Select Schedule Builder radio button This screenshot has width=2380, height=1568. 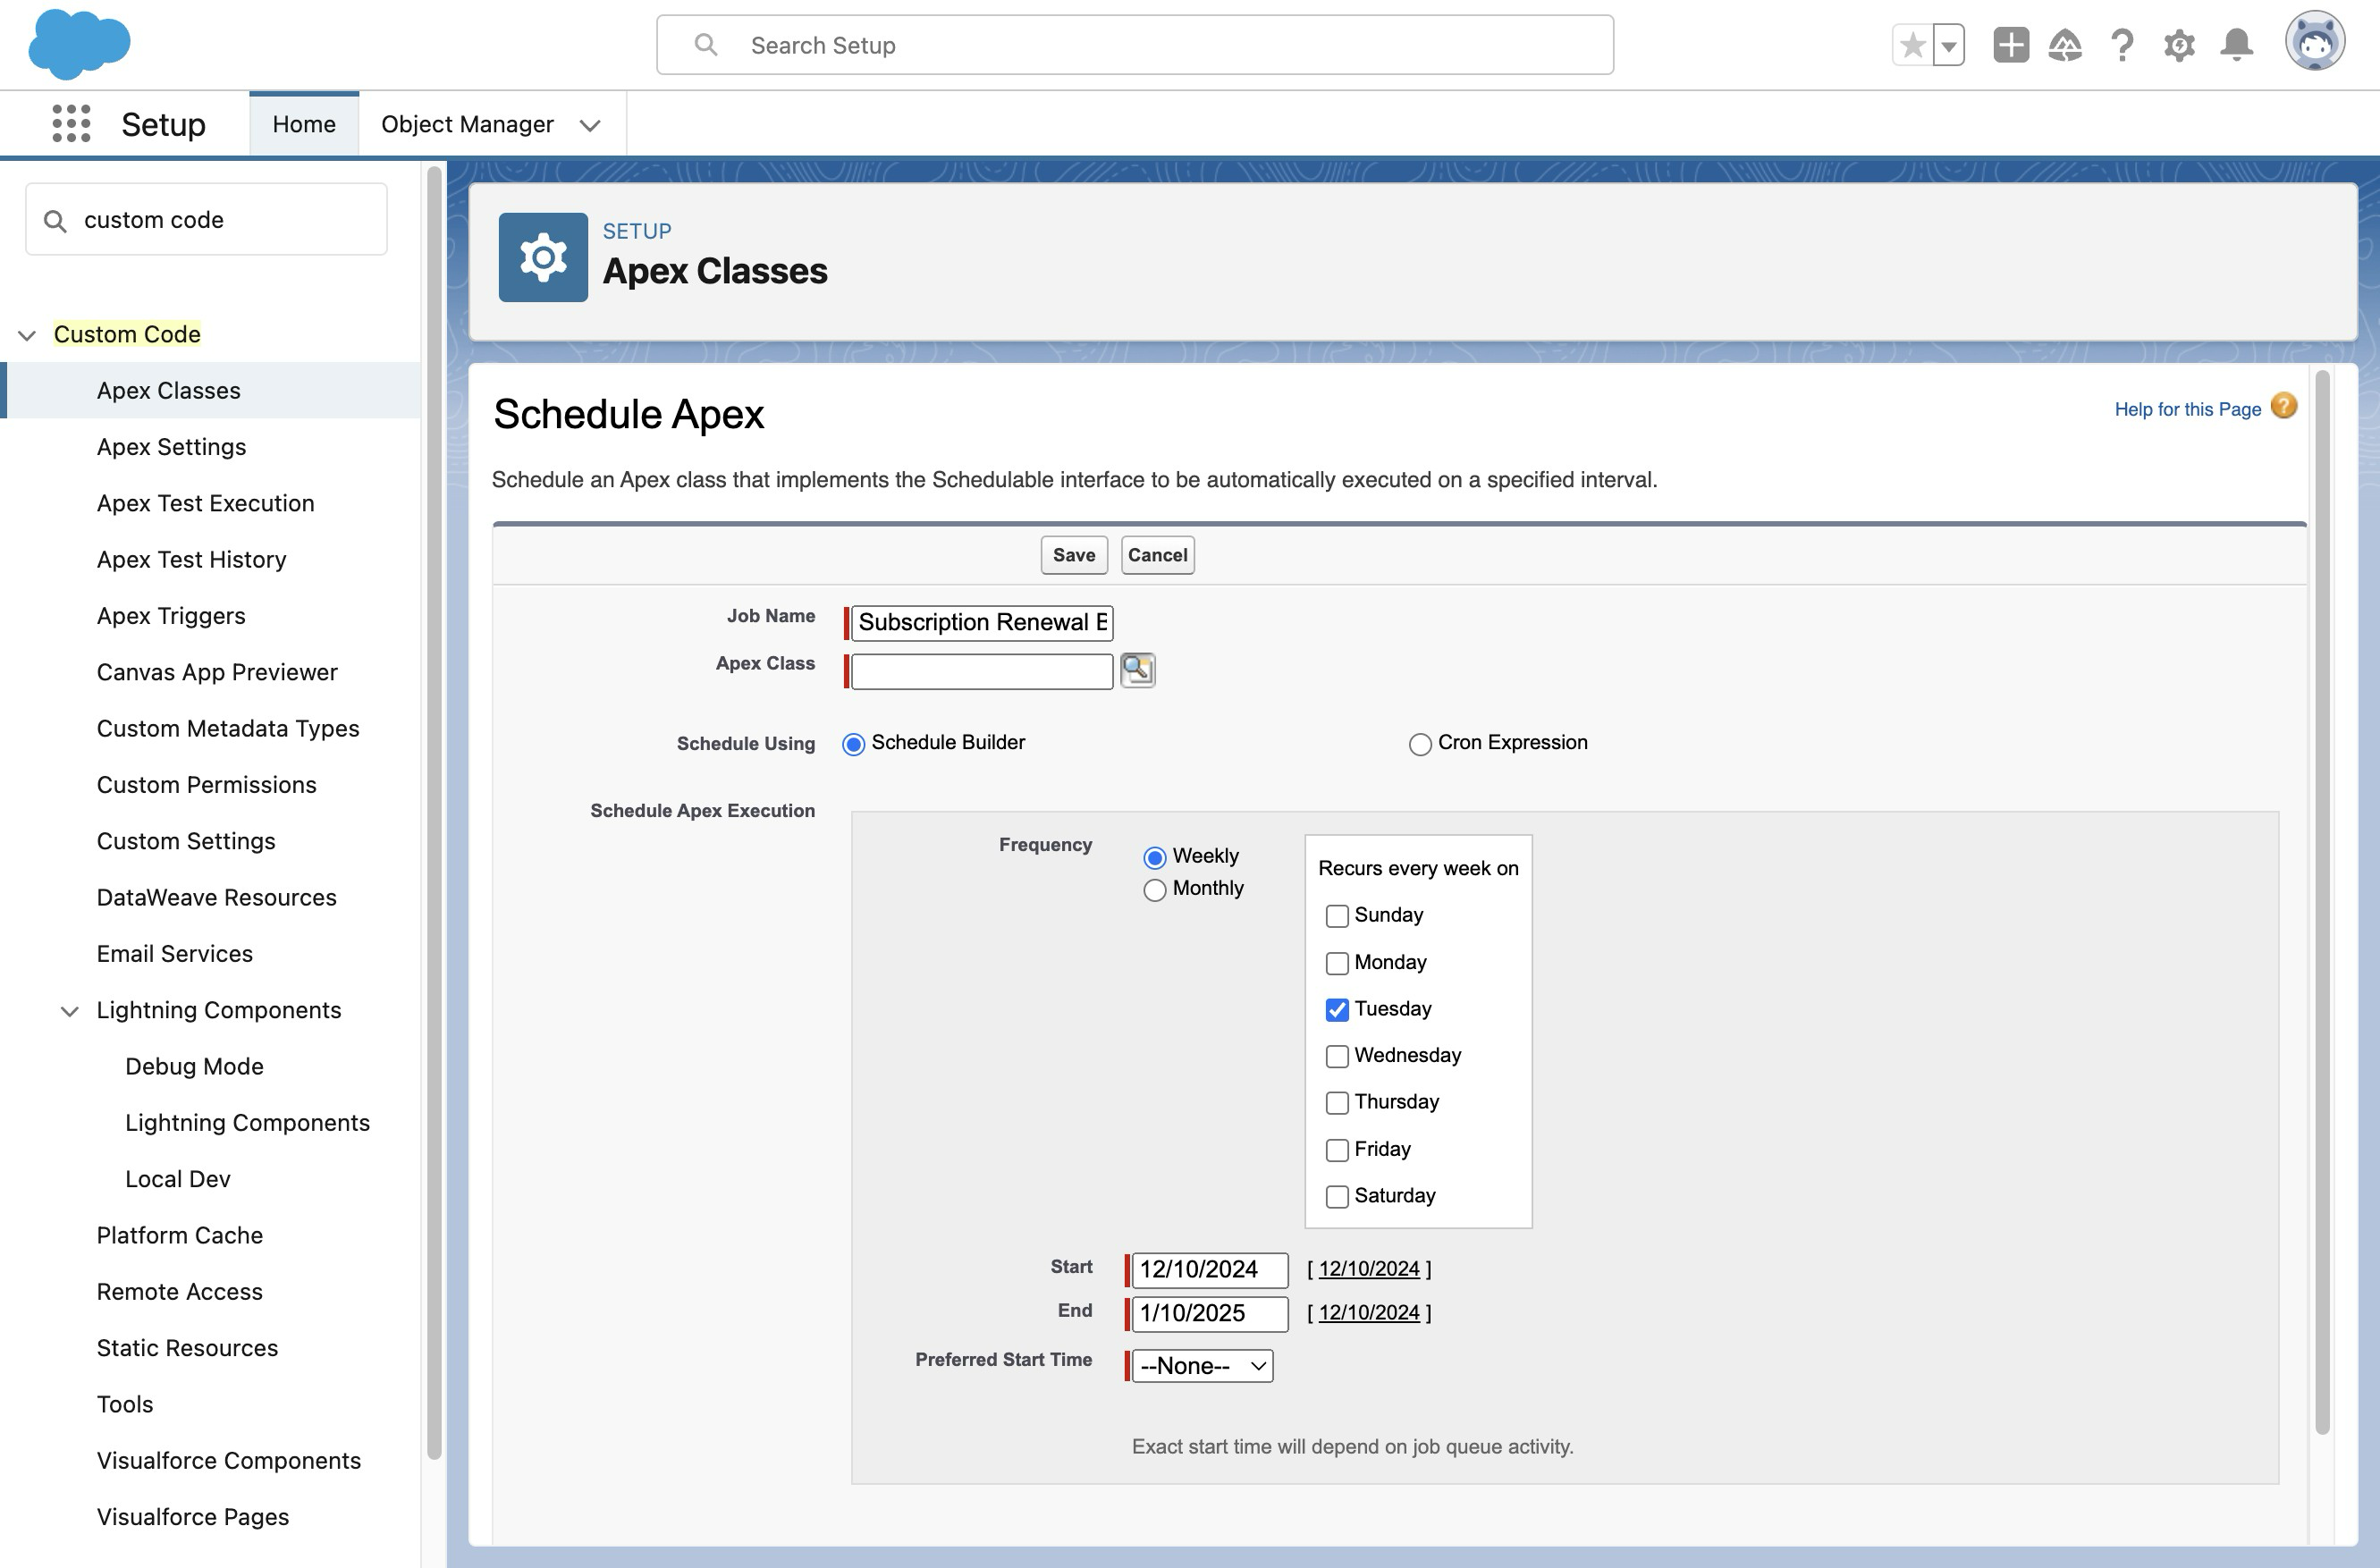pyautogui.click(x=853, y=744)
